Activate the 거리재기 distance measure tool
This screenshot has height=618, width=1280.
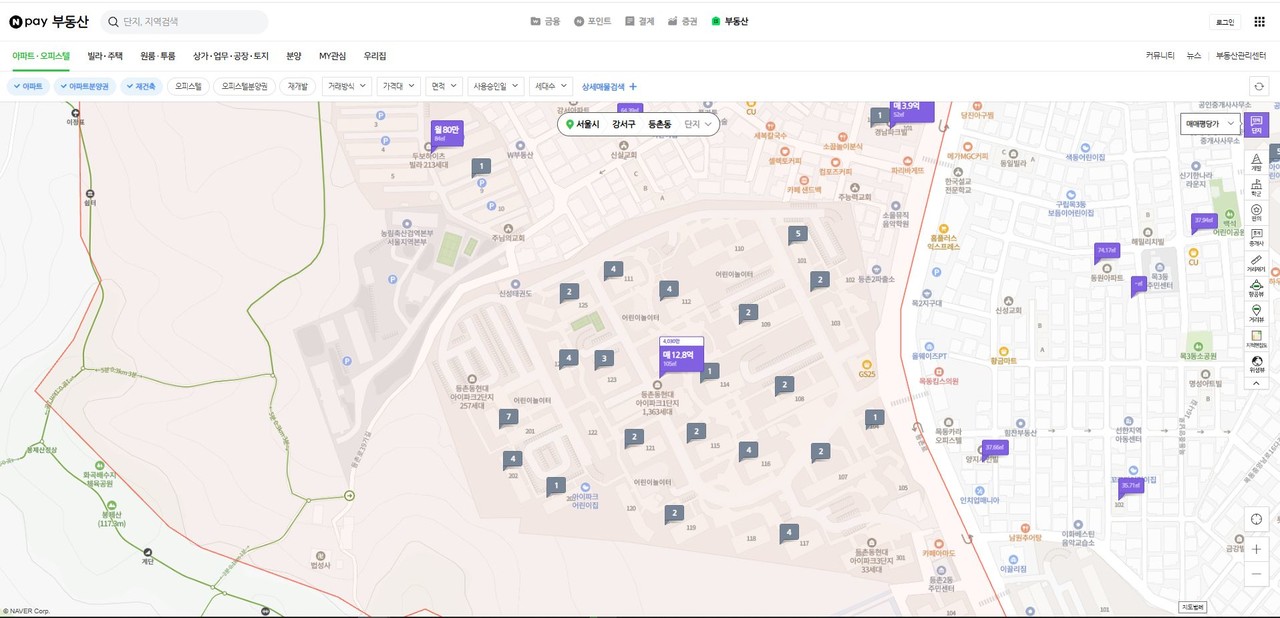1257,263
